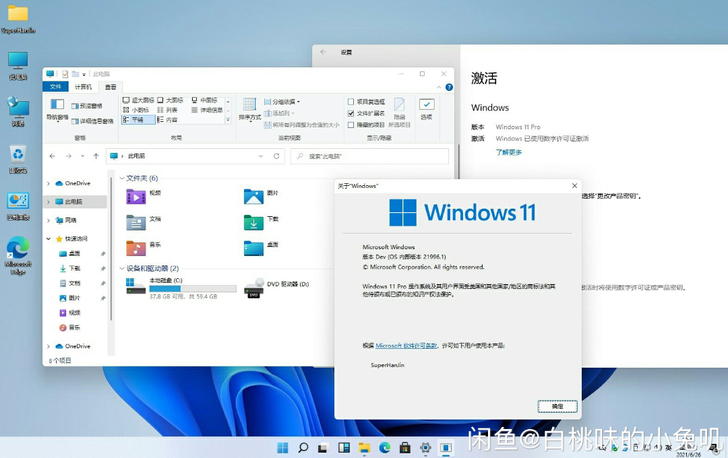Screen dimensions: 728x458
Task: Choose the 小图标 layout option
Action: [x=136, y=110]
